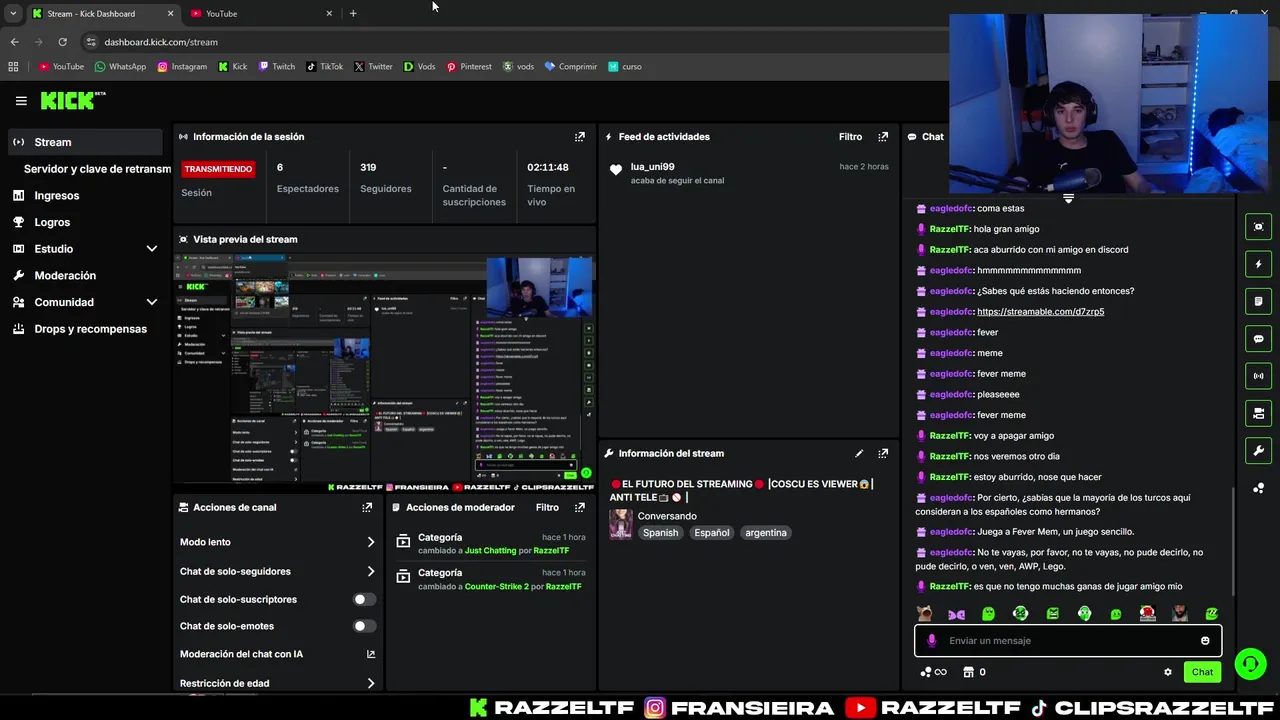Open external link for Moderación del chat con IA
1280x720 pixels.
point(371,654)
